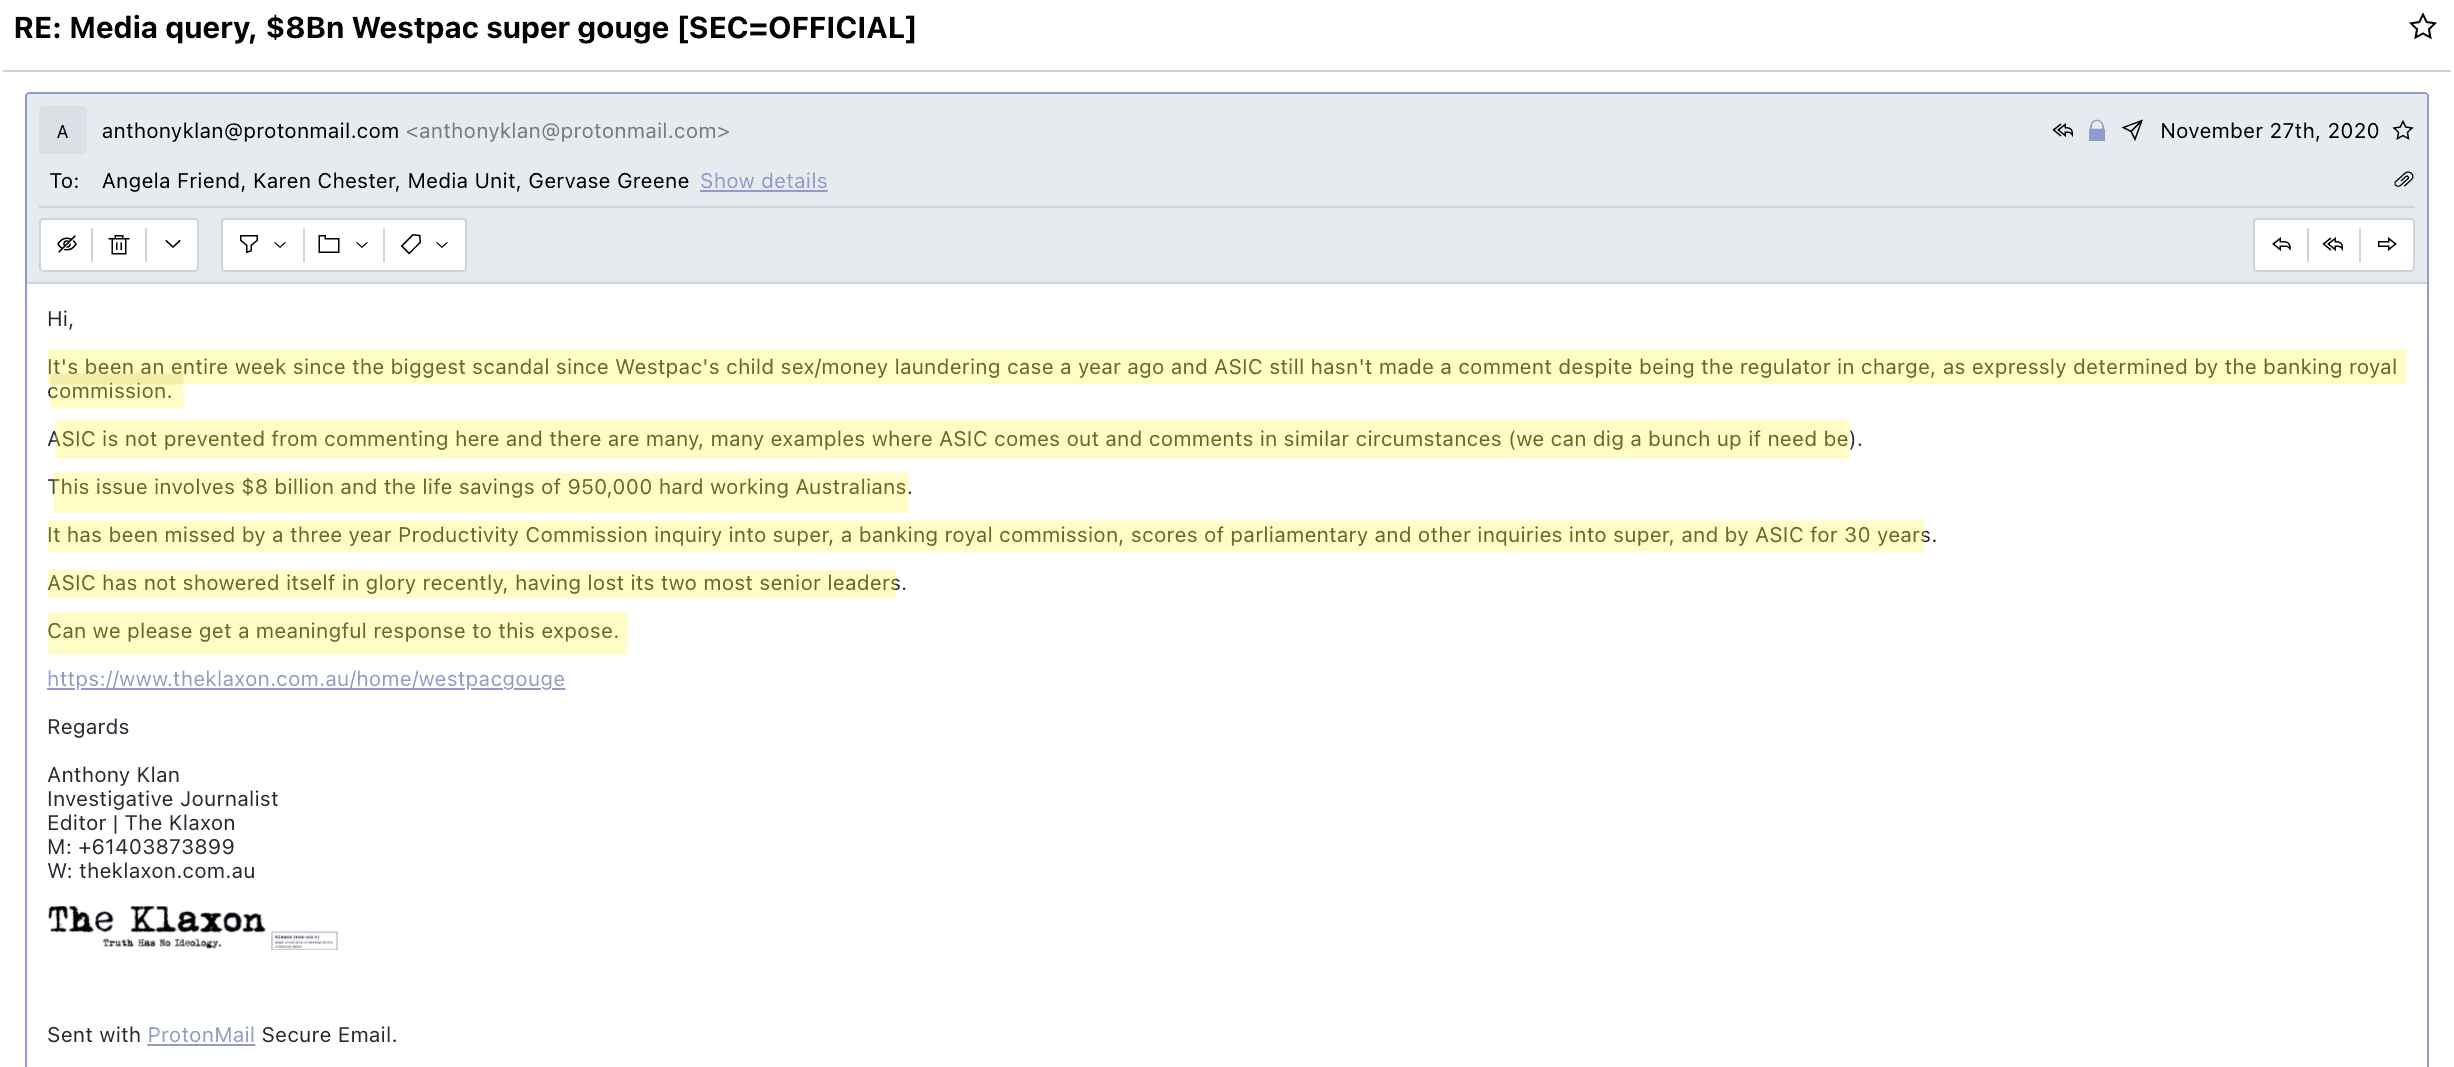The image size is (2454, 1067).
Task: Open the theklaxon.com.au westpacgouge link
Action: [306, 679]
